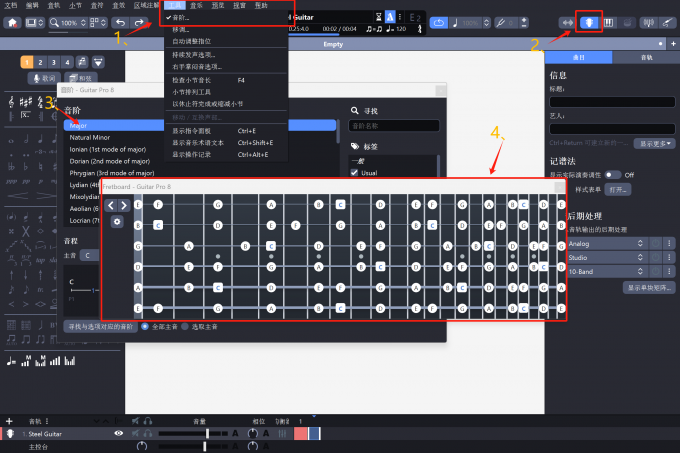Click the fretboard settings gear icon
The image size is (680, 453).
pyautogui.click(x=117, y=222)
